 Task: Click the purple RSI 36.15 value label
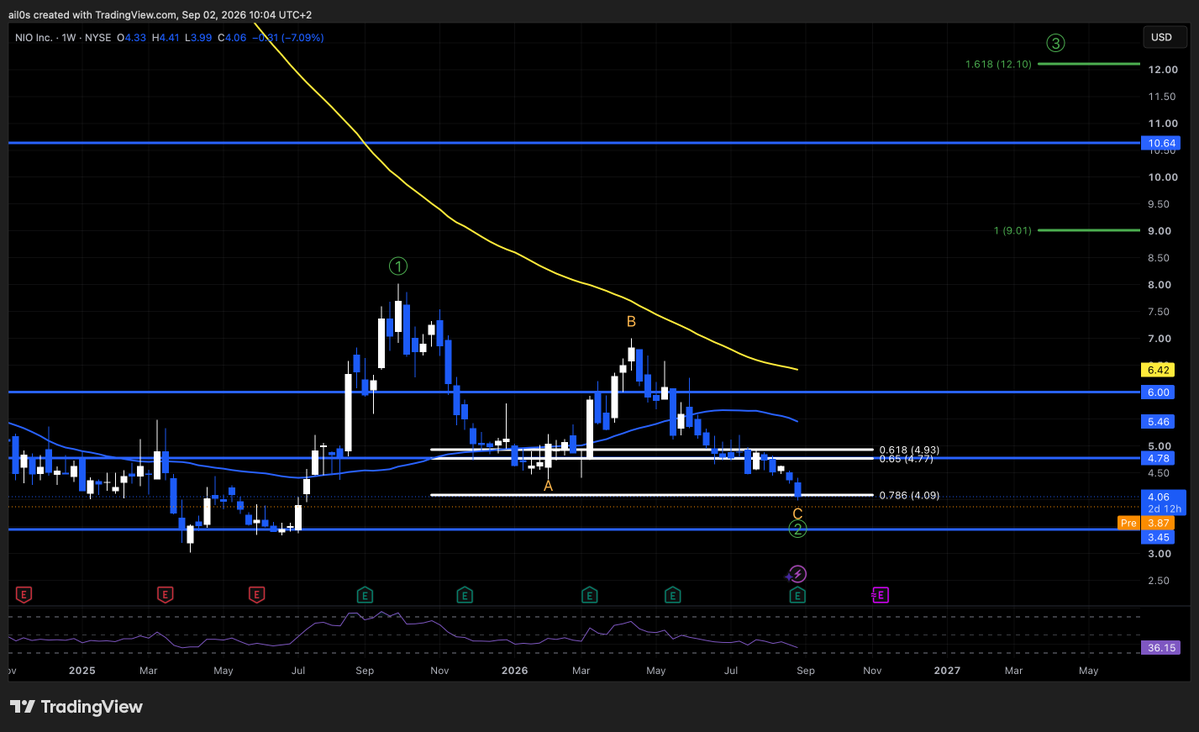1161,648
